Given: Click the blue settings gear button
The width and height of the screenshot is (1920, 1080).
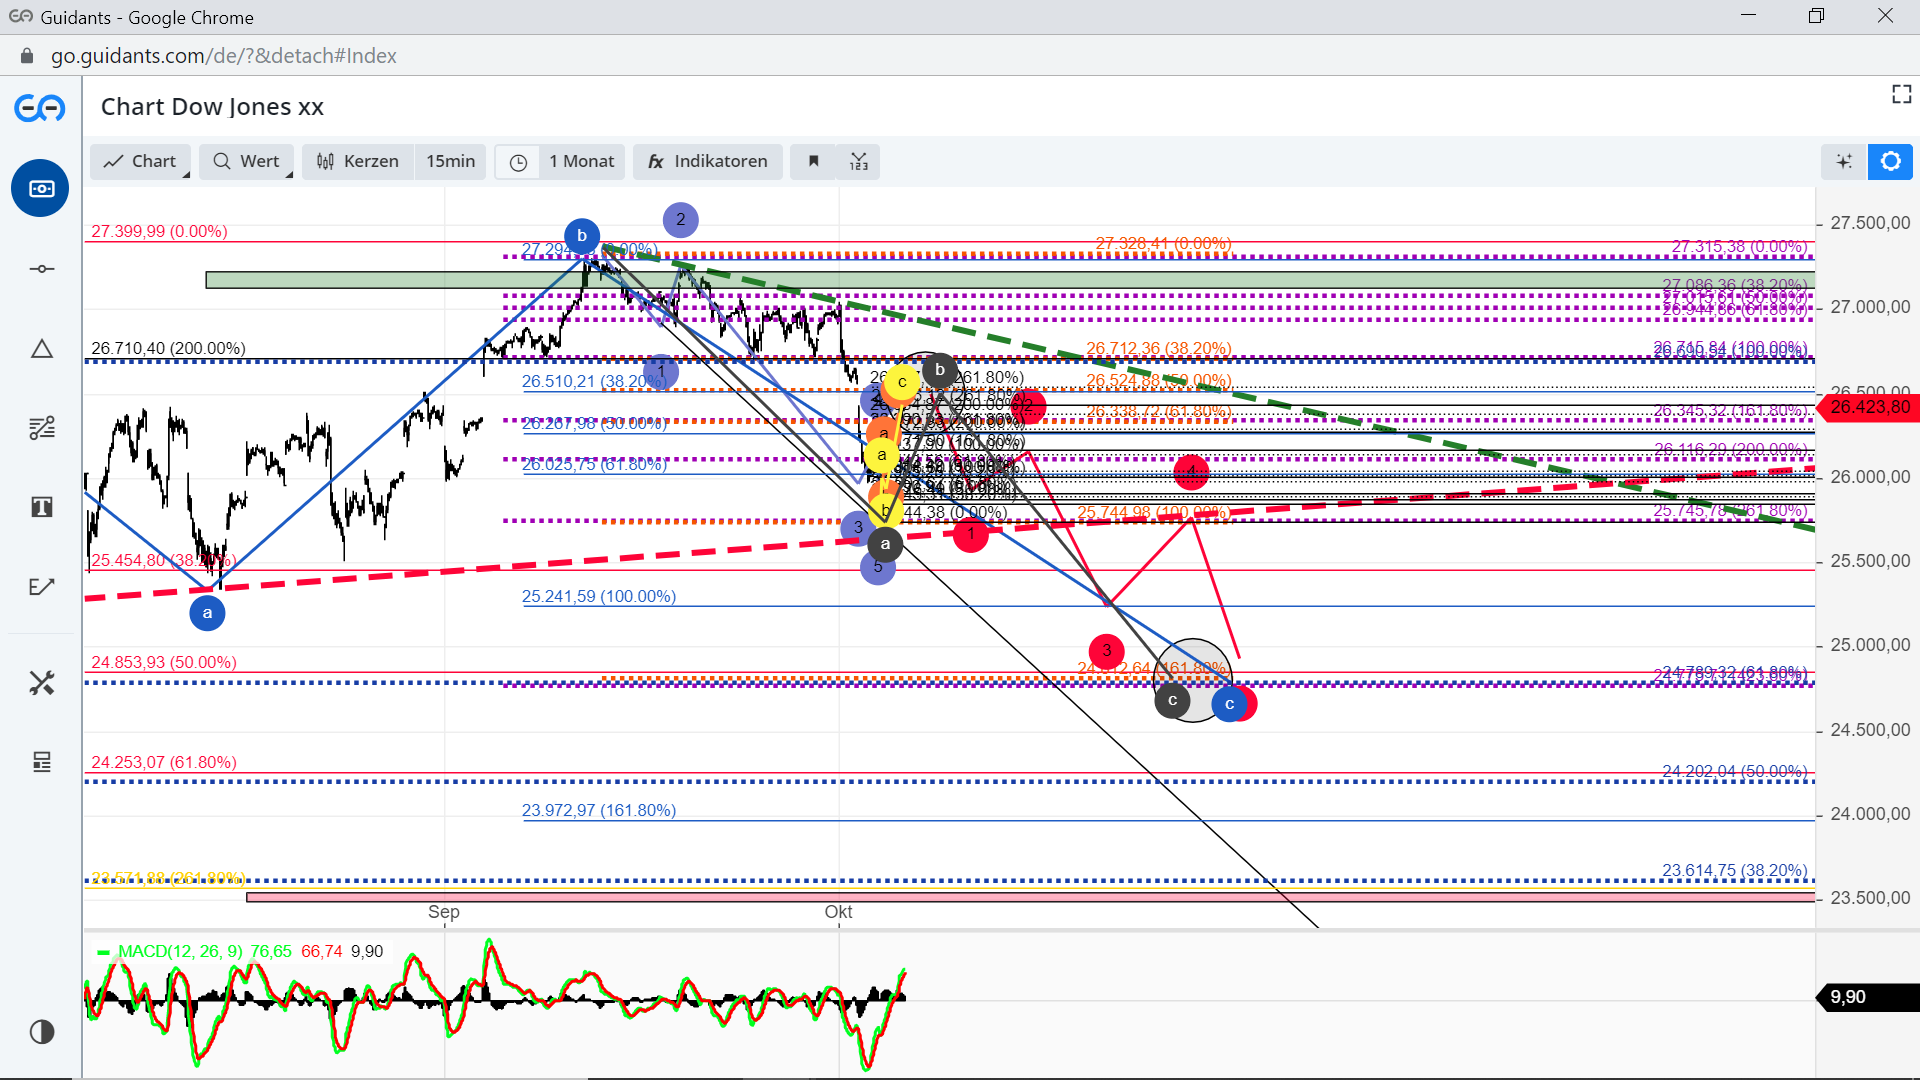Looking at the screenshot, I should [x=1890, y=161].
